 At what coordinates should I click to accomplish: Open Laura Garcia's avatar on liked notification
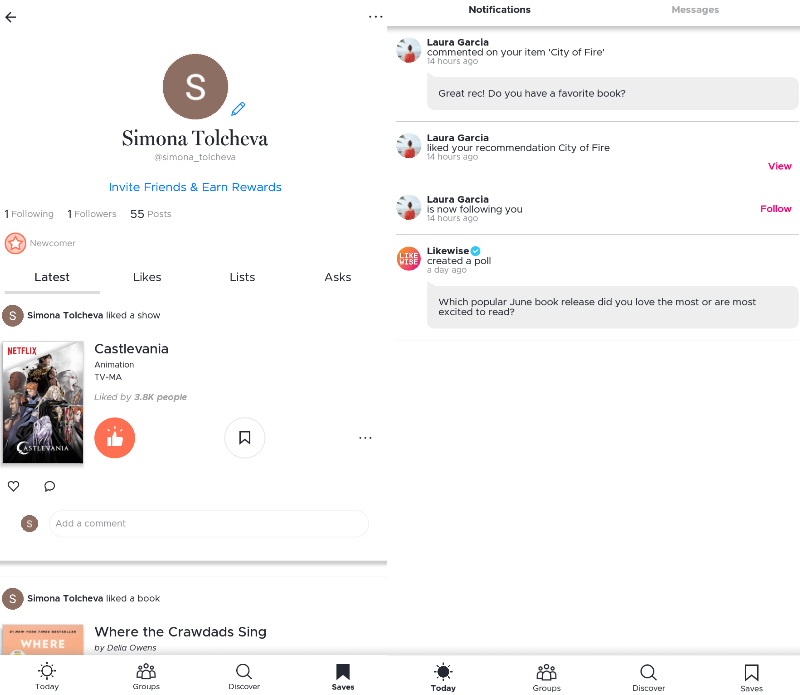(409, 146)
